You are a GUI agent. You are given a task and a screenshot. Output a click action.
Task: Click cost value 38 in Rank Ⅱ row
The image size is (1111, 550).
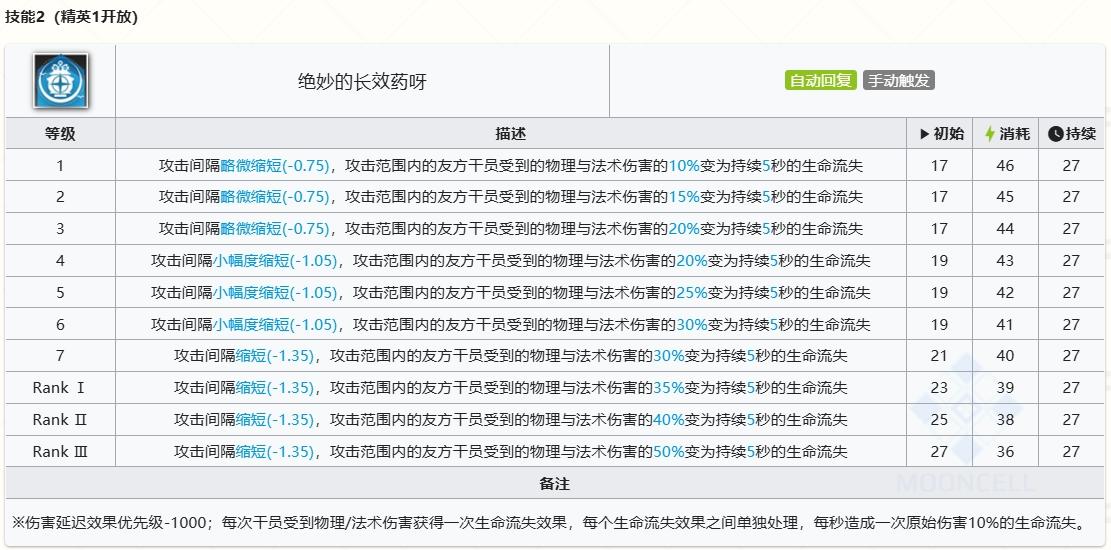[x=1005, y=420]
